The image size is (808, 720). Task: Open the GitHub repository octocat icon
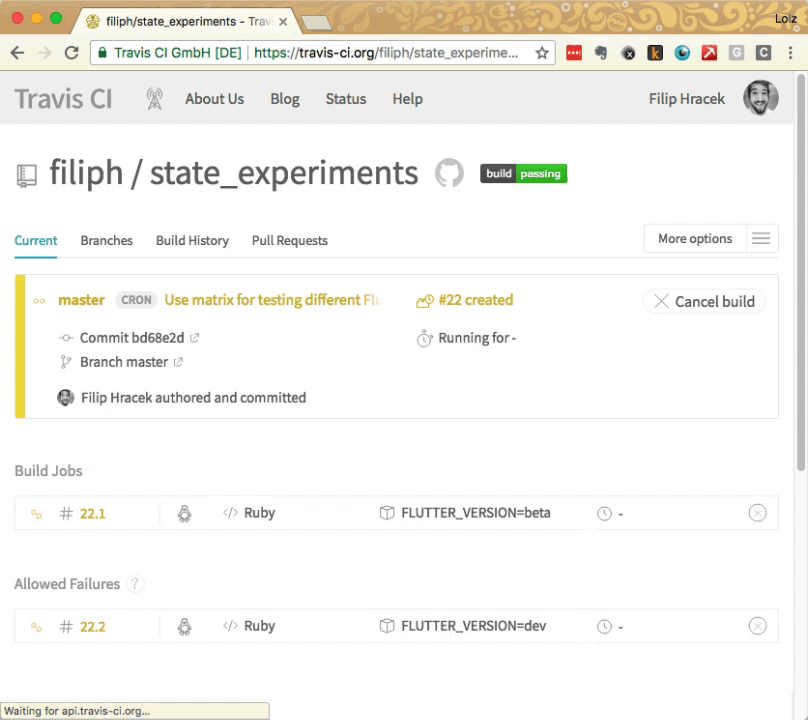[x=449, y=173]
